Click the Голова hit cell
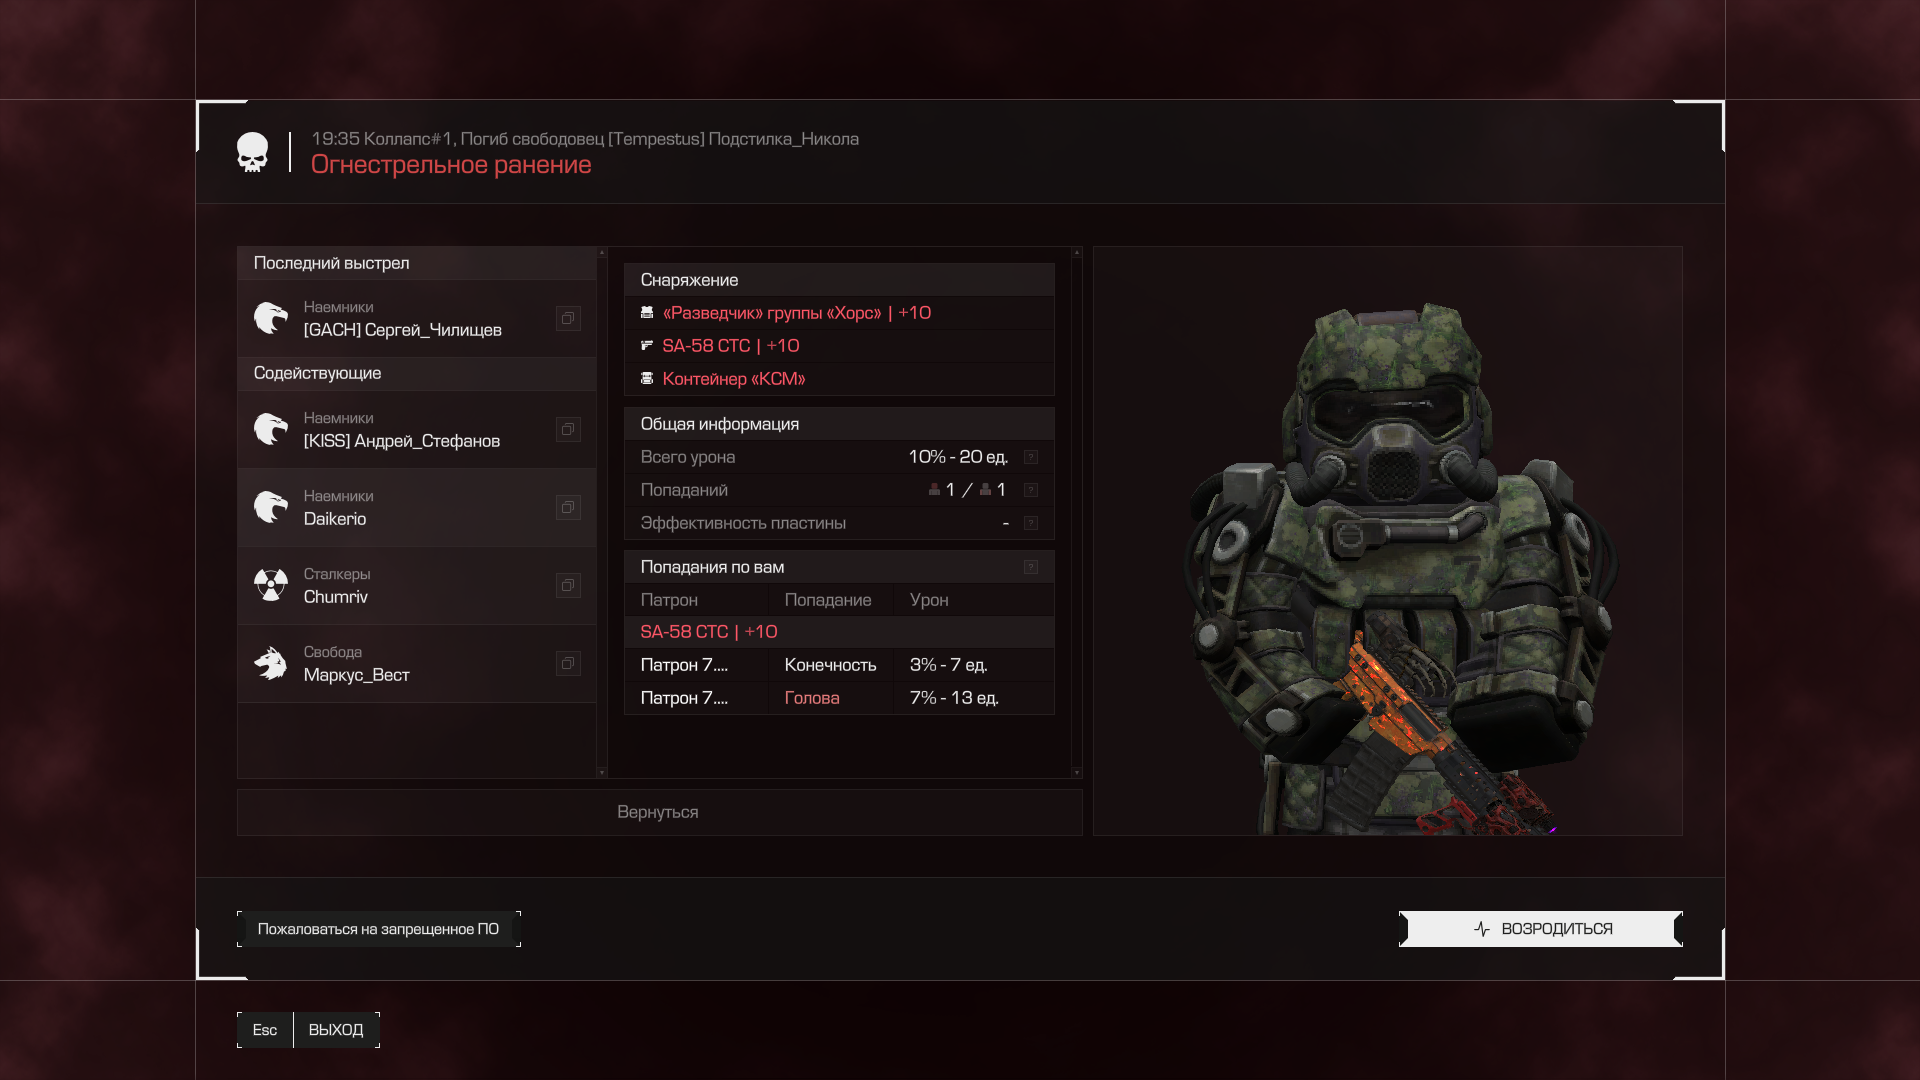Image resolution: width=1920 pixels, height=1080 pixels. (x=831, y=698)
